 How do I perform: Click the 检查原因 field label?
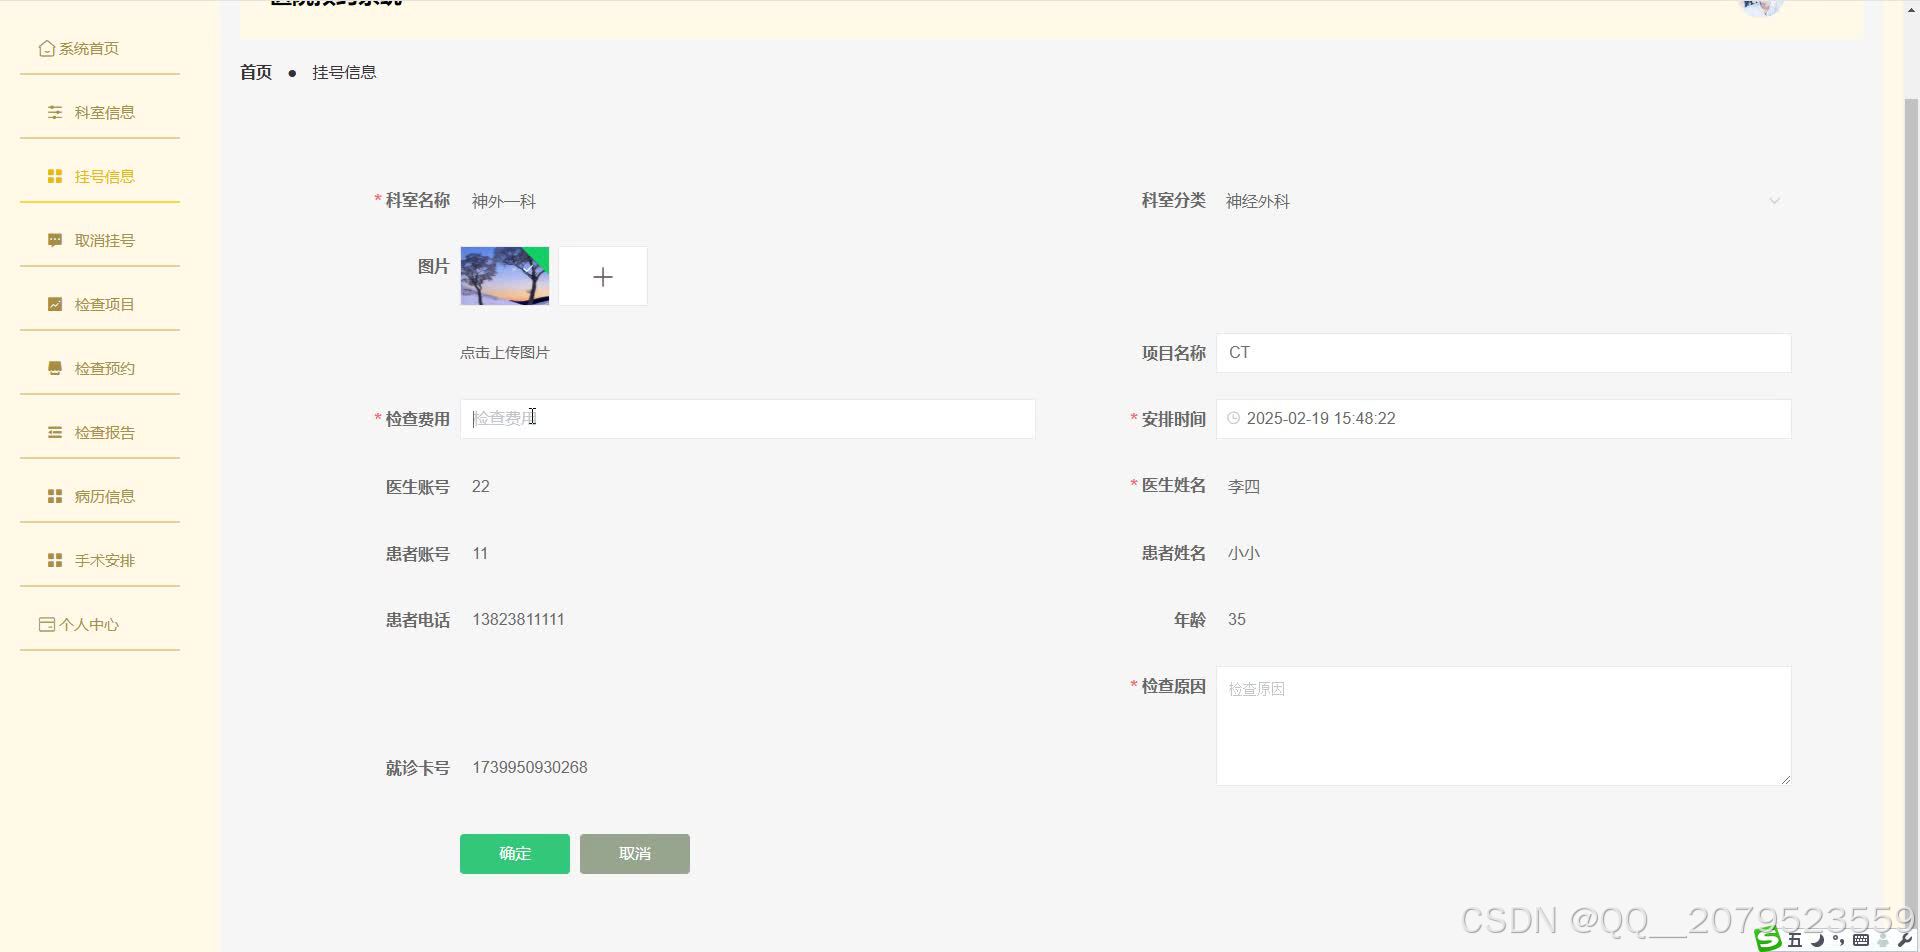coord(1174,686)
